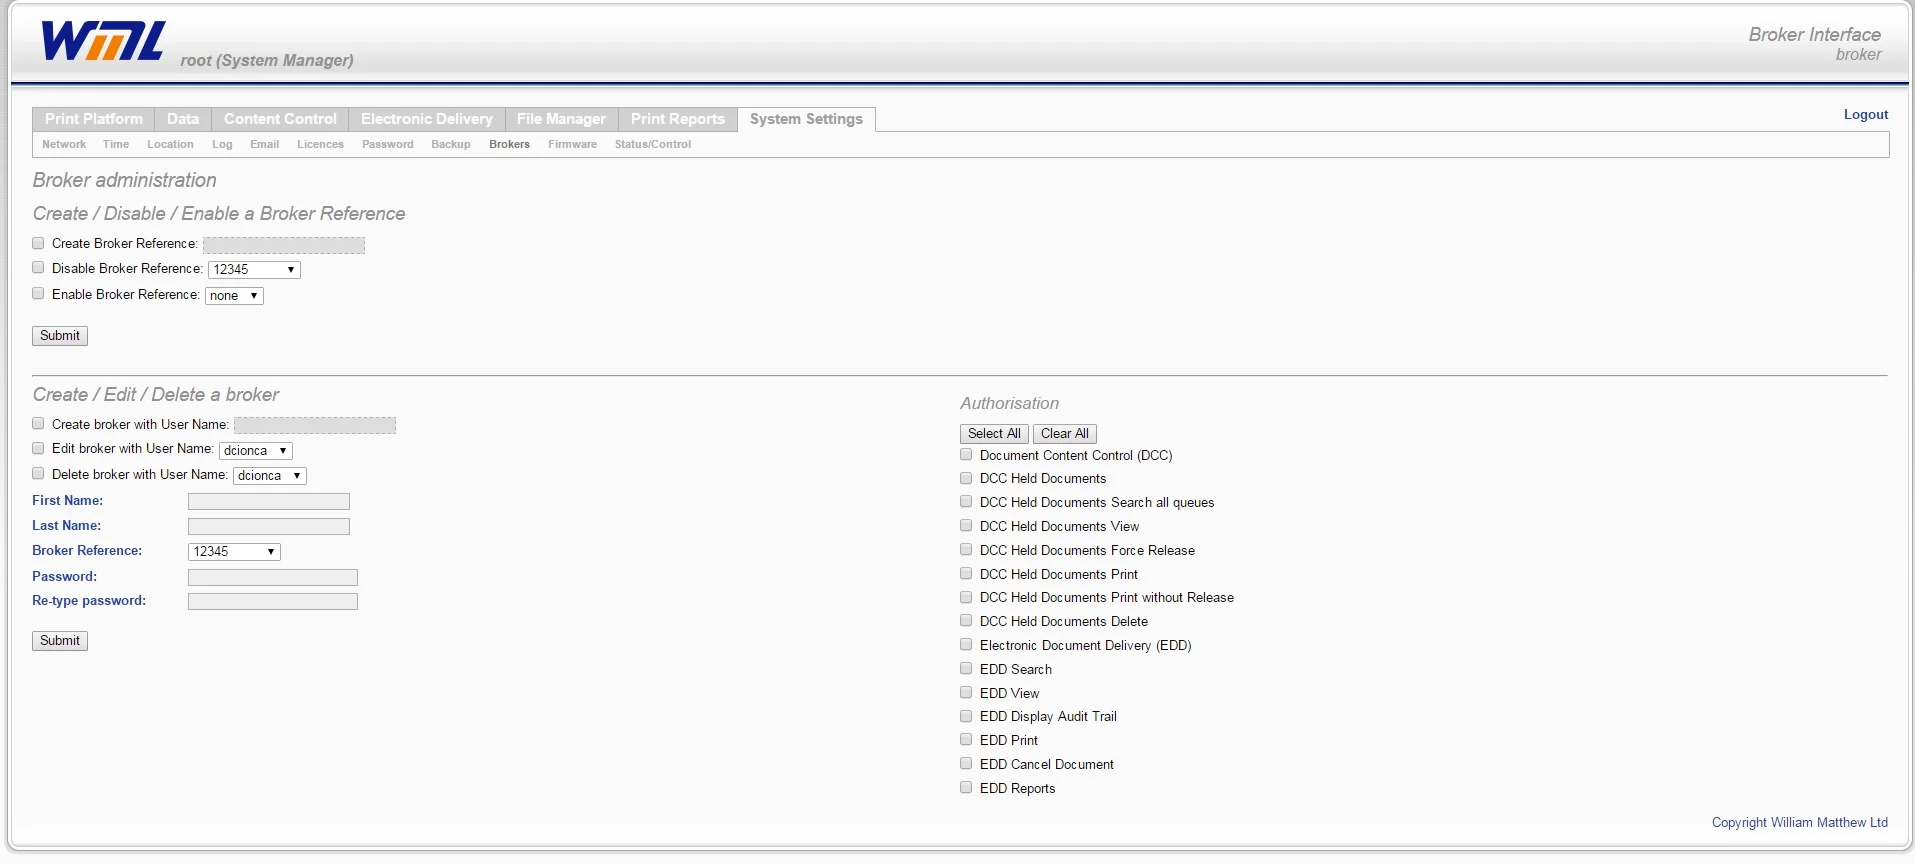The image size is (1915, 864).
Task: Click the Create Broker Reference text field
Action: (x=284, y=245)
